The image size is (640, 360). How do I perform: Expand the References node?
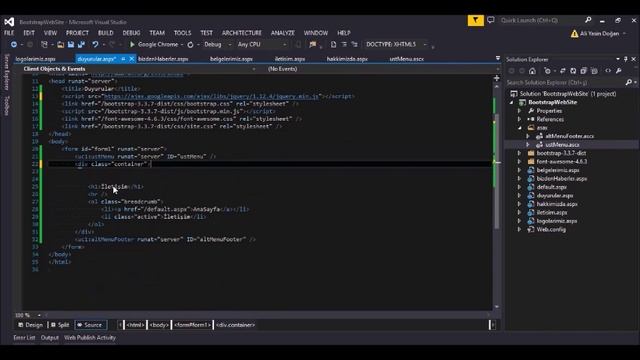tap(520, 119)
